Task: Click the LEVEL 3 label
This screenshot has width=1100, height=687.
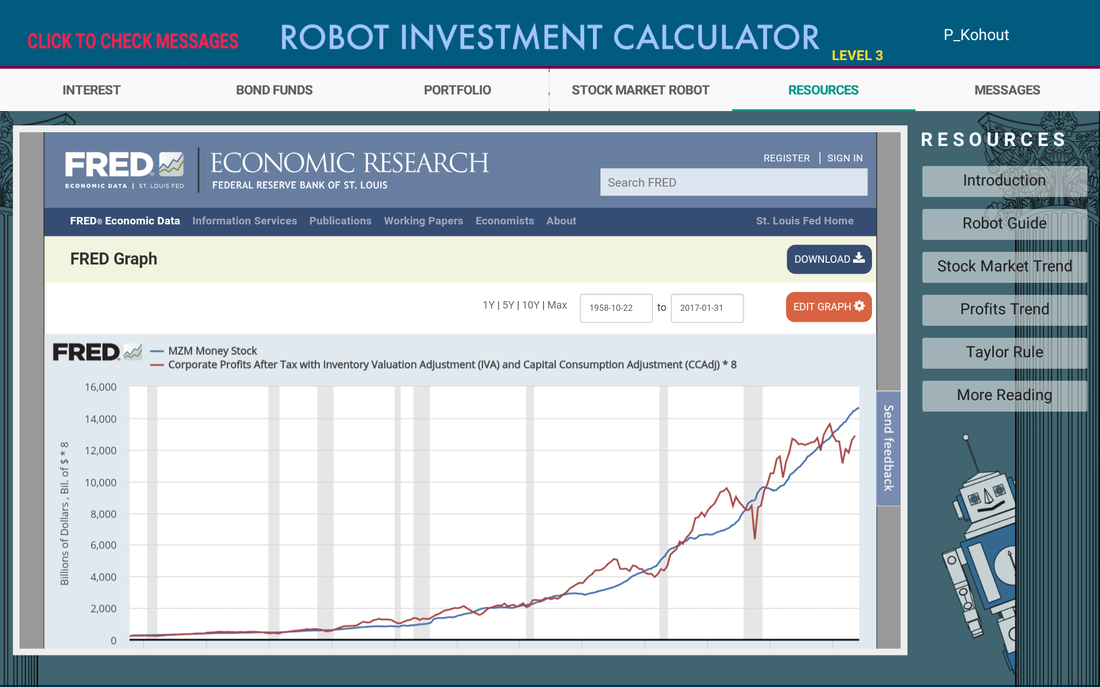Action: (857, 55)
